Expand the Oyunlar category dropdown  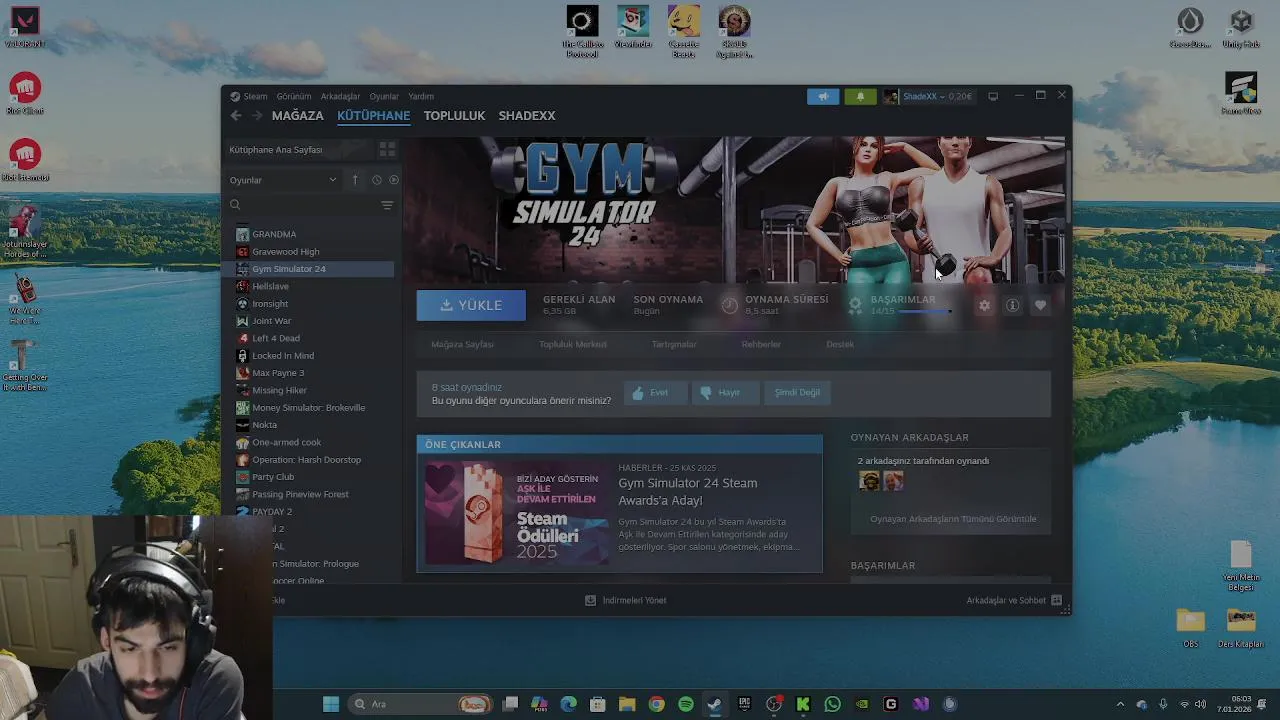[284, 180]
